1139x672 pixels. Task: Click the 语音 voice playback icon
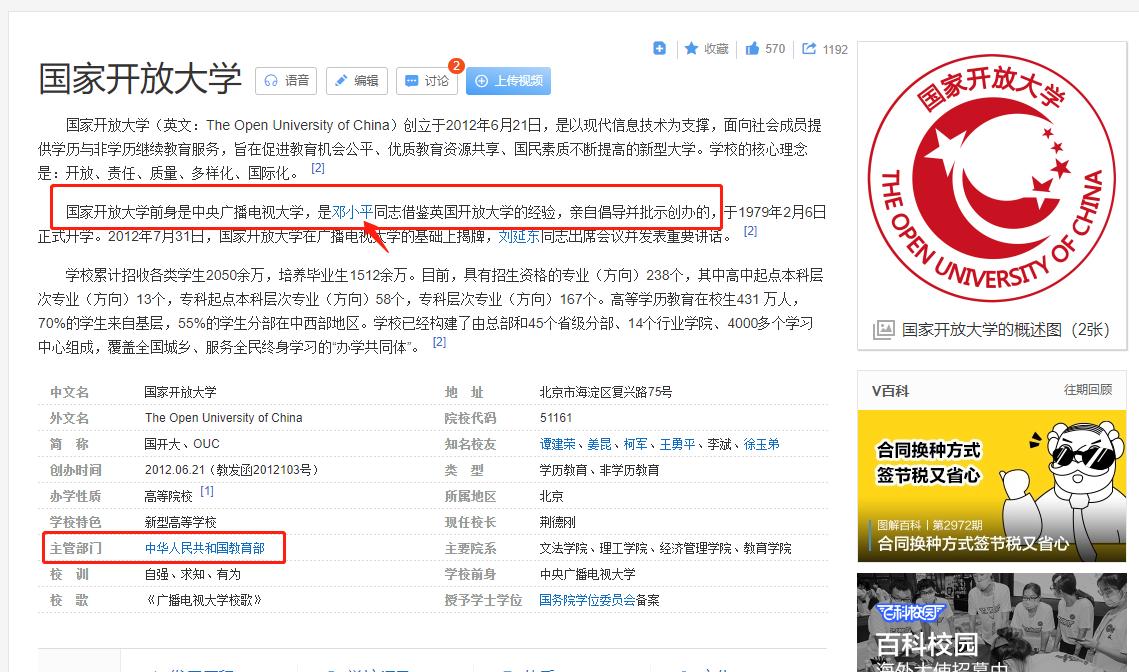coord(270,80)
